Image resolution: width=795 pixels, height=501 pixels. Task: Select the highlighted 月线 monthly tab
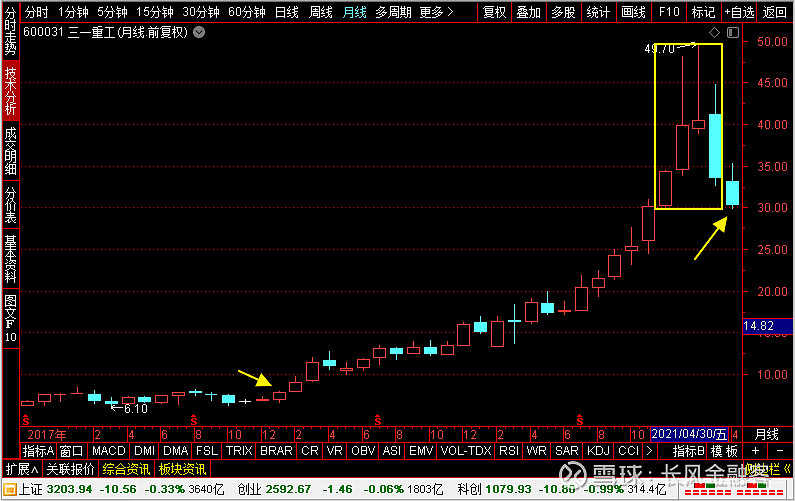pyautogui.click(x=354, y=12)
